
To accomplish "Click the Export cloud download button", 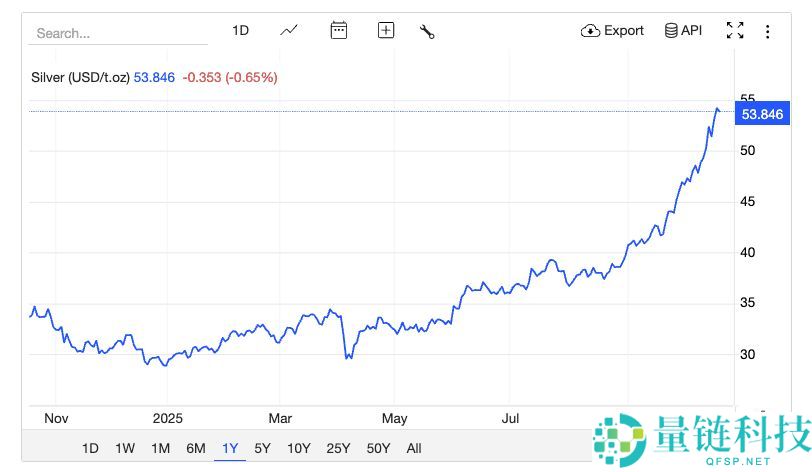I will pos(612,30).
